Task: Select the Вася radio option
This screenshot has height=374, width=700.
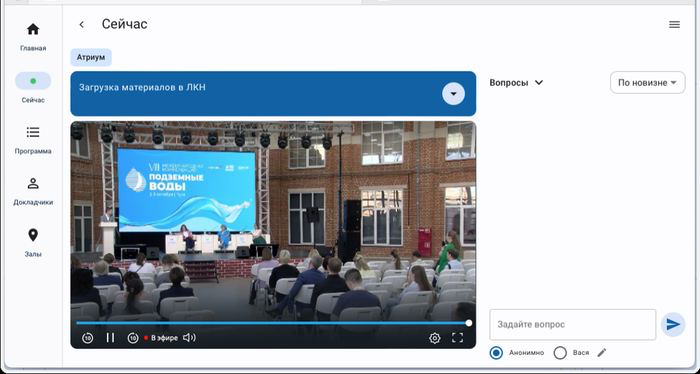Action: tap(560, 353)
